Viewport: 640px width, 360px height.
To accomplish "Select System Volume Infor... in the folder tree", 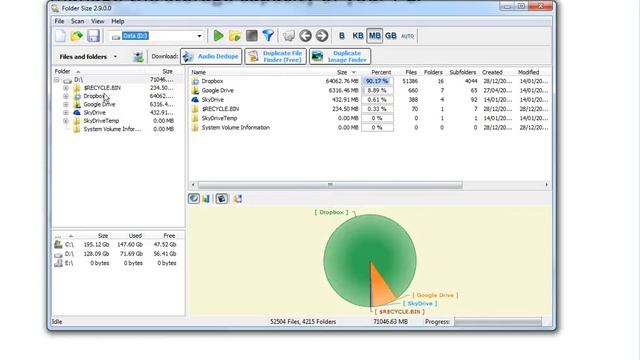I will [x=112, y=129].
